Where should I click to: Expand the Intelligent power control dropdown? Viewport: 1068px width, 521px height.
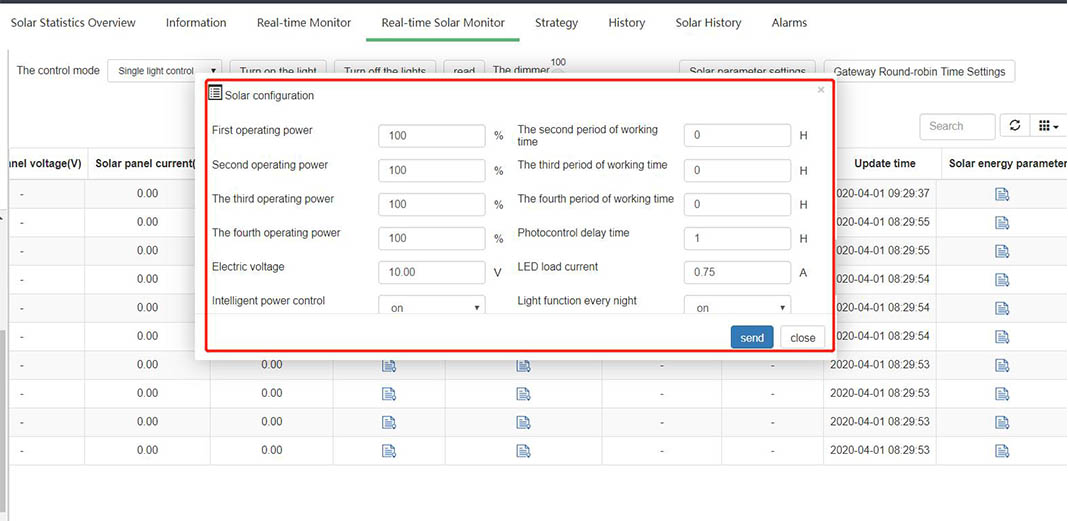pyautogui.click(x=431, y=307)
